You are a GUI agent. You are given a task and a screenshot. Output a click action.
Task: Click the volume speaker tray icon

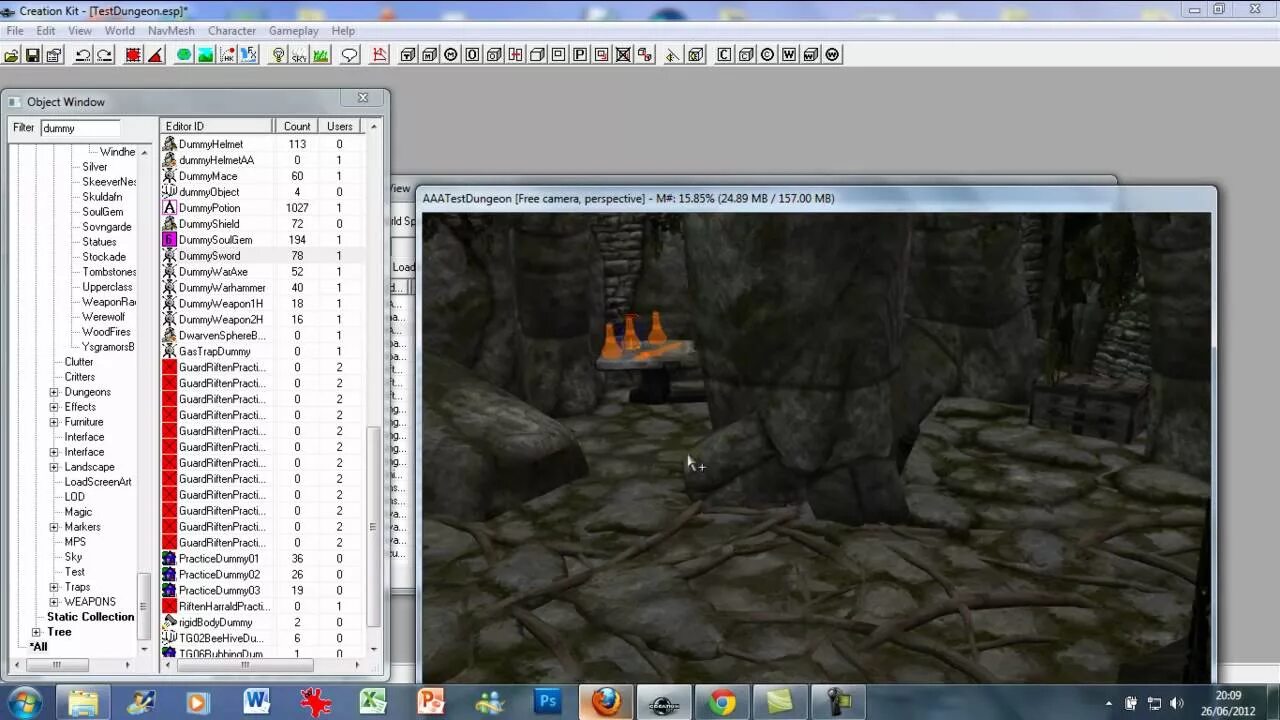point(1176,703)
